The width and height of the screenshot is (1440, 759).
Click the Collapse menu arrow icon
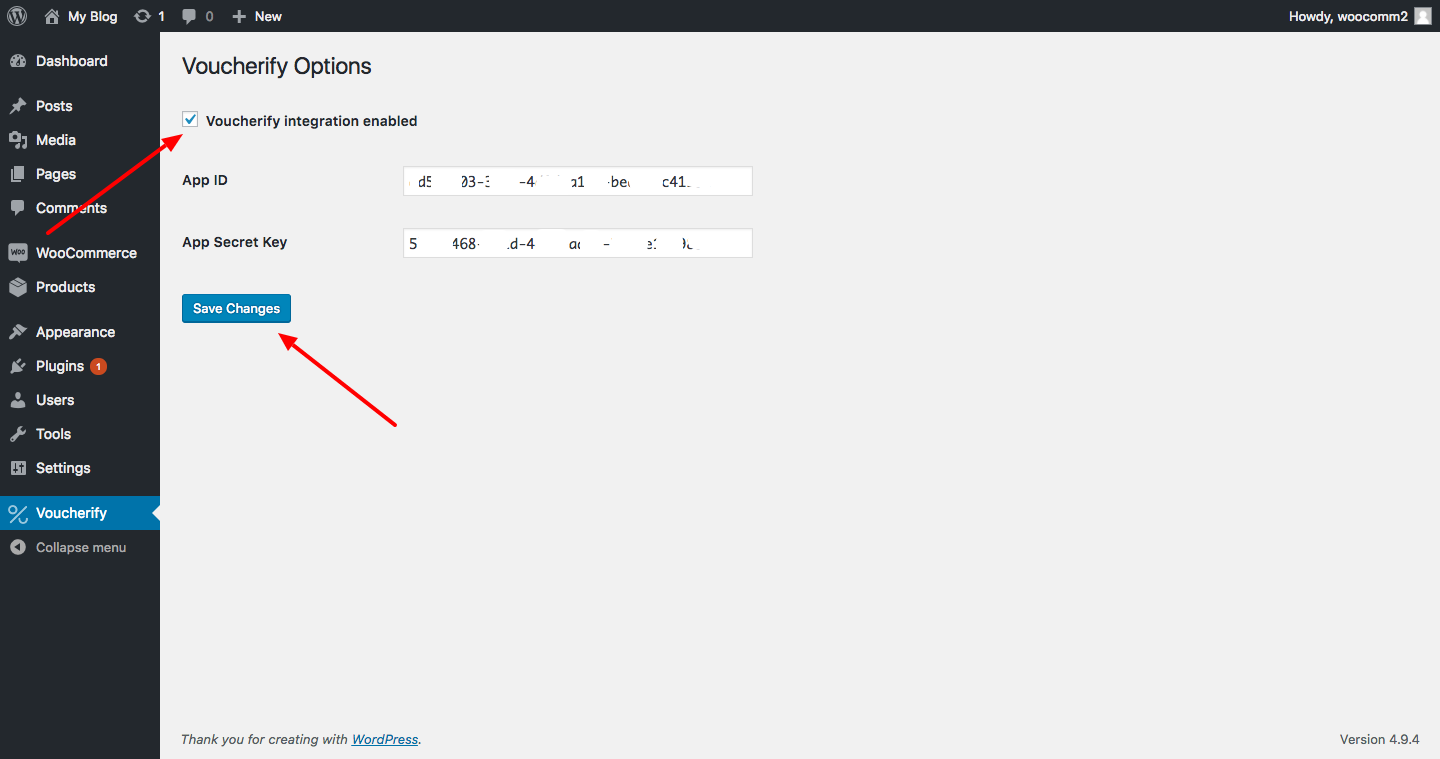[17, 548]
